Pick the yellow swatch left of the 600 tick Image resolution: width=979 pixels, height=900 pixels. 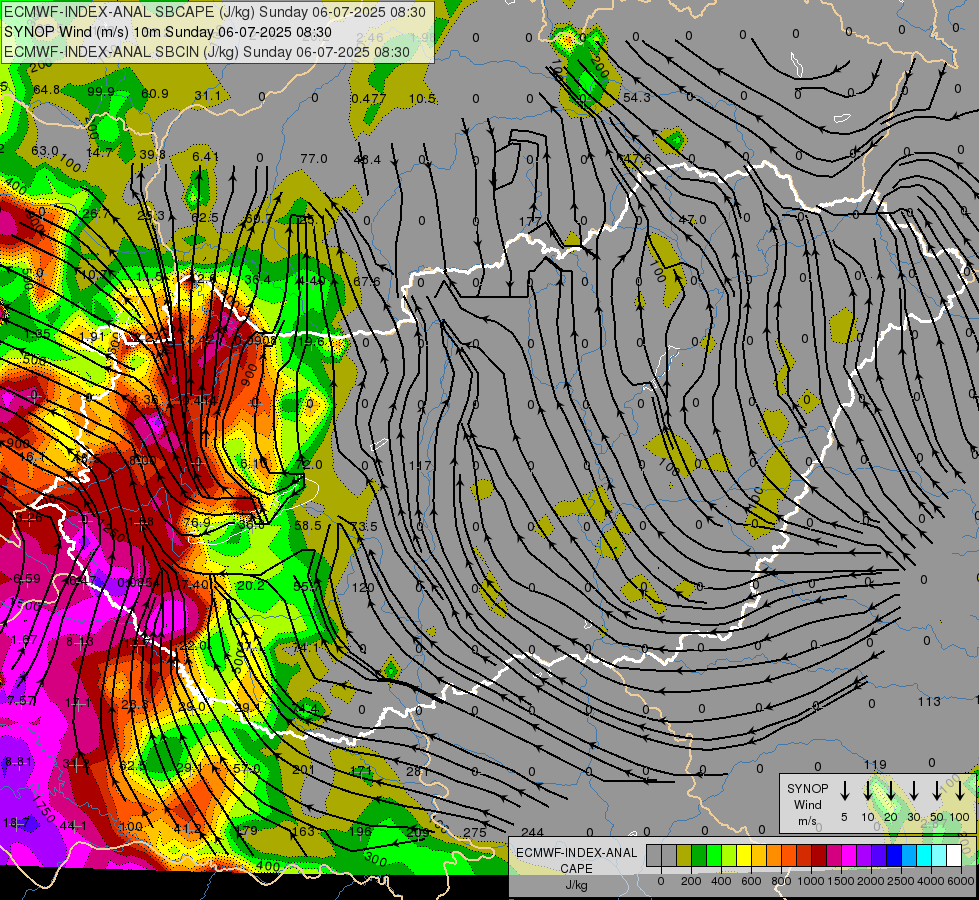pos(744,855)
